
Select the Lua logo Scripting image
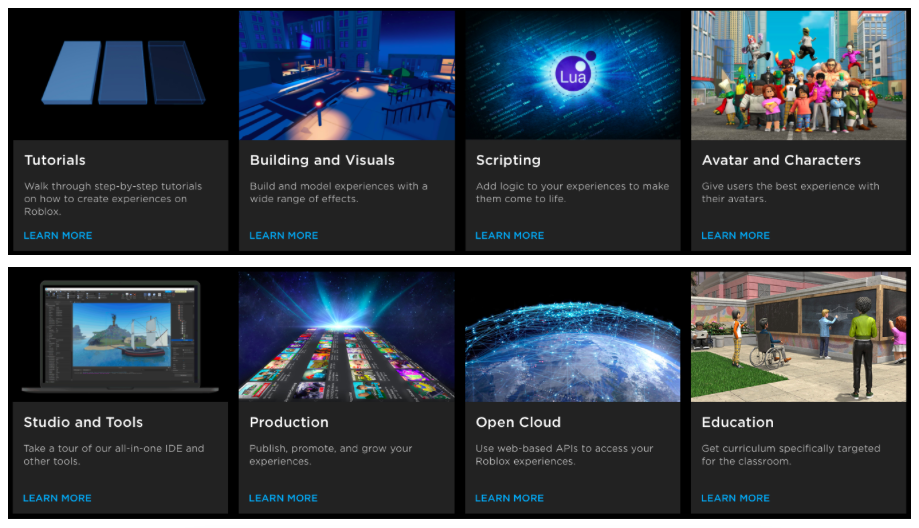point(573,74)
